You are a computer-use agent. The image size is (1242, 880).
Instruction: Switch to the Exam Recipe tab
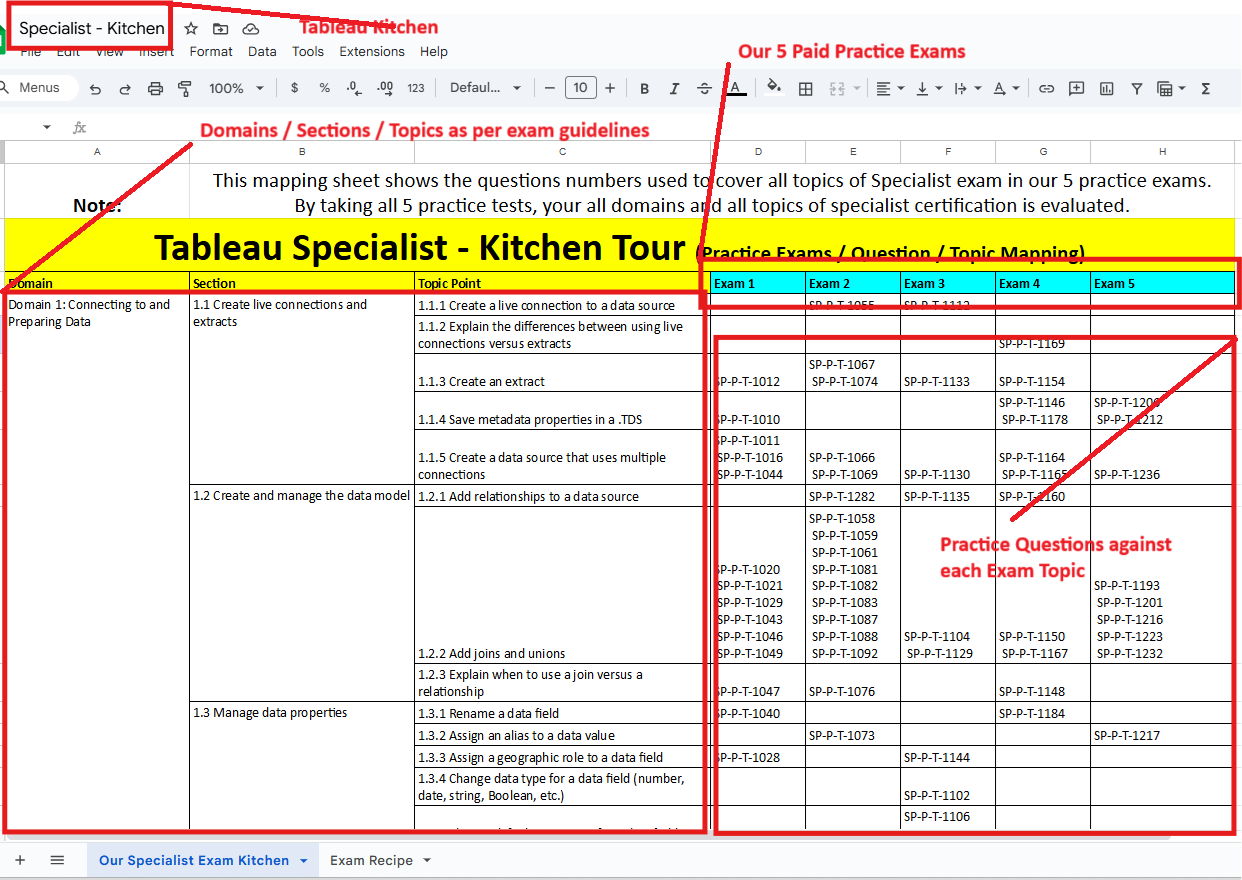point(371,860)
